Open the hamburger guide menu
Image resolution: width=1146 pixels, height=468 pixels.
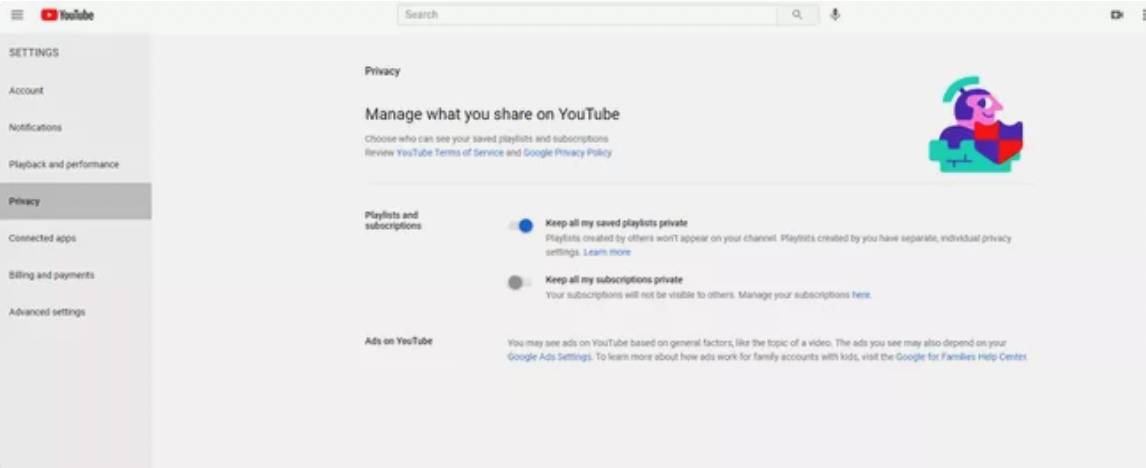17,15
